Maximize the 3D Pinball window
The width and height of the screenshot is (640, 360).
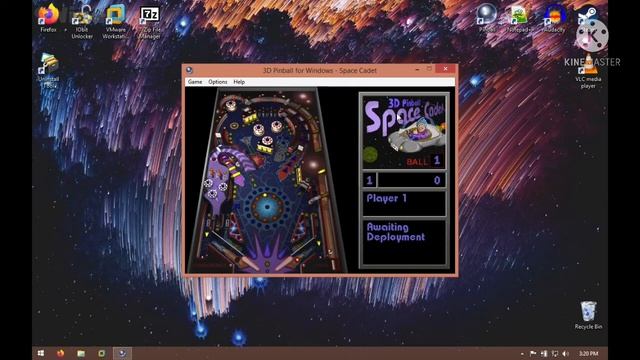point(429,69)
